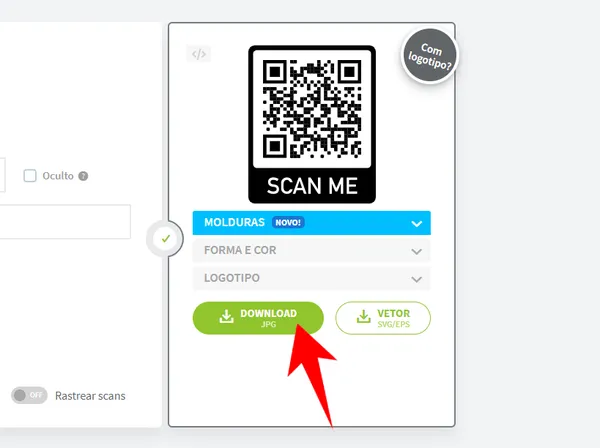Enable the Rastrear scans toggle
Screen dimensions: 600x448
(29, 395)
